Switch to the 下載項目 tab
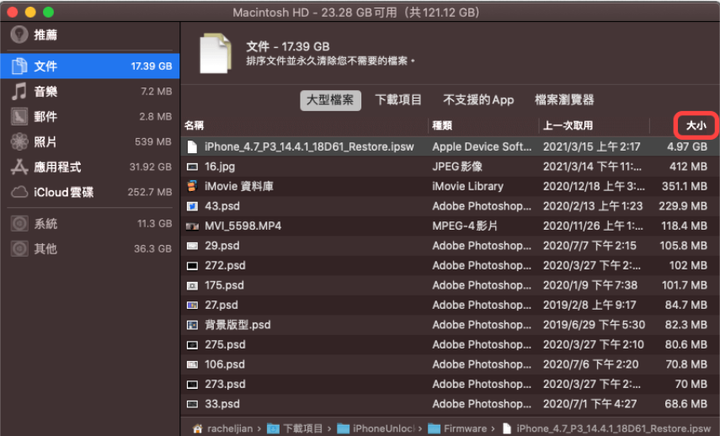 [398, 100]
